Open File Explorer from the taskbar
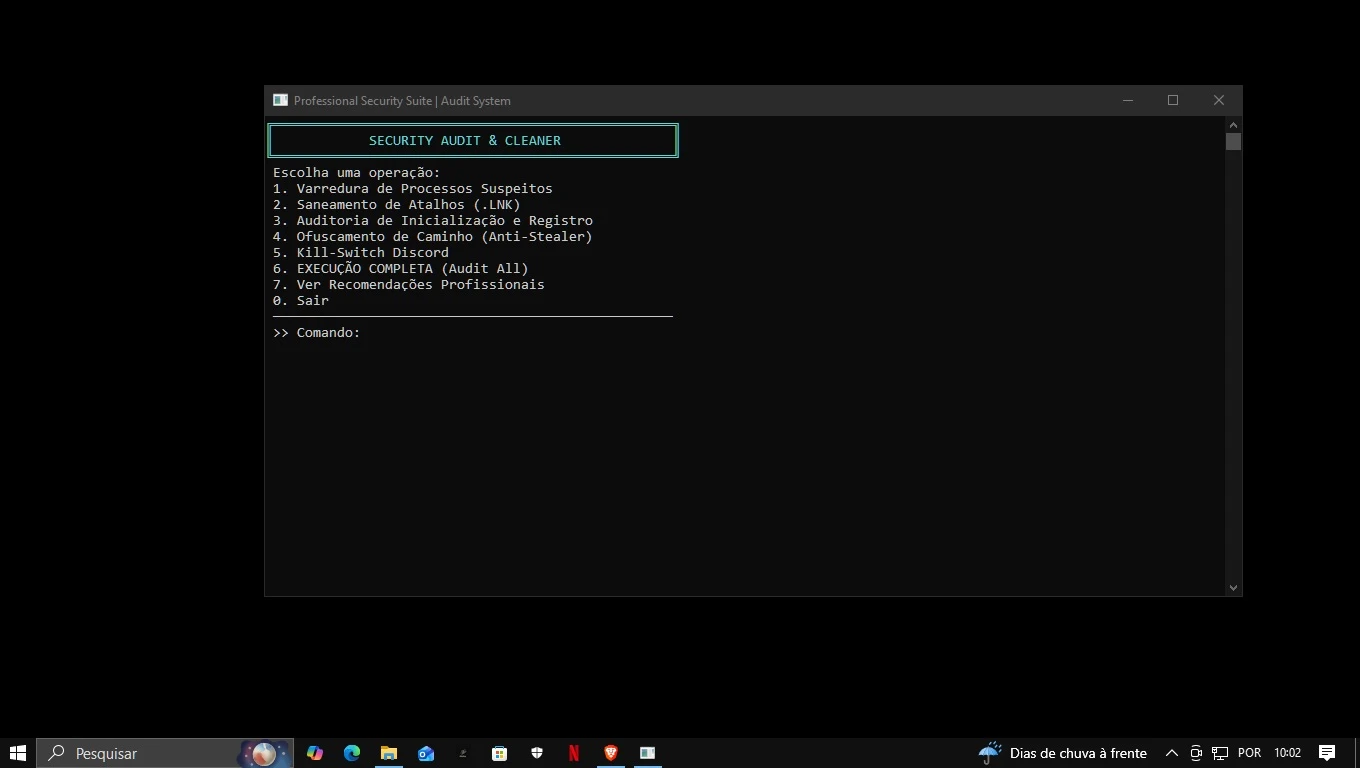 tap(389, 753)
